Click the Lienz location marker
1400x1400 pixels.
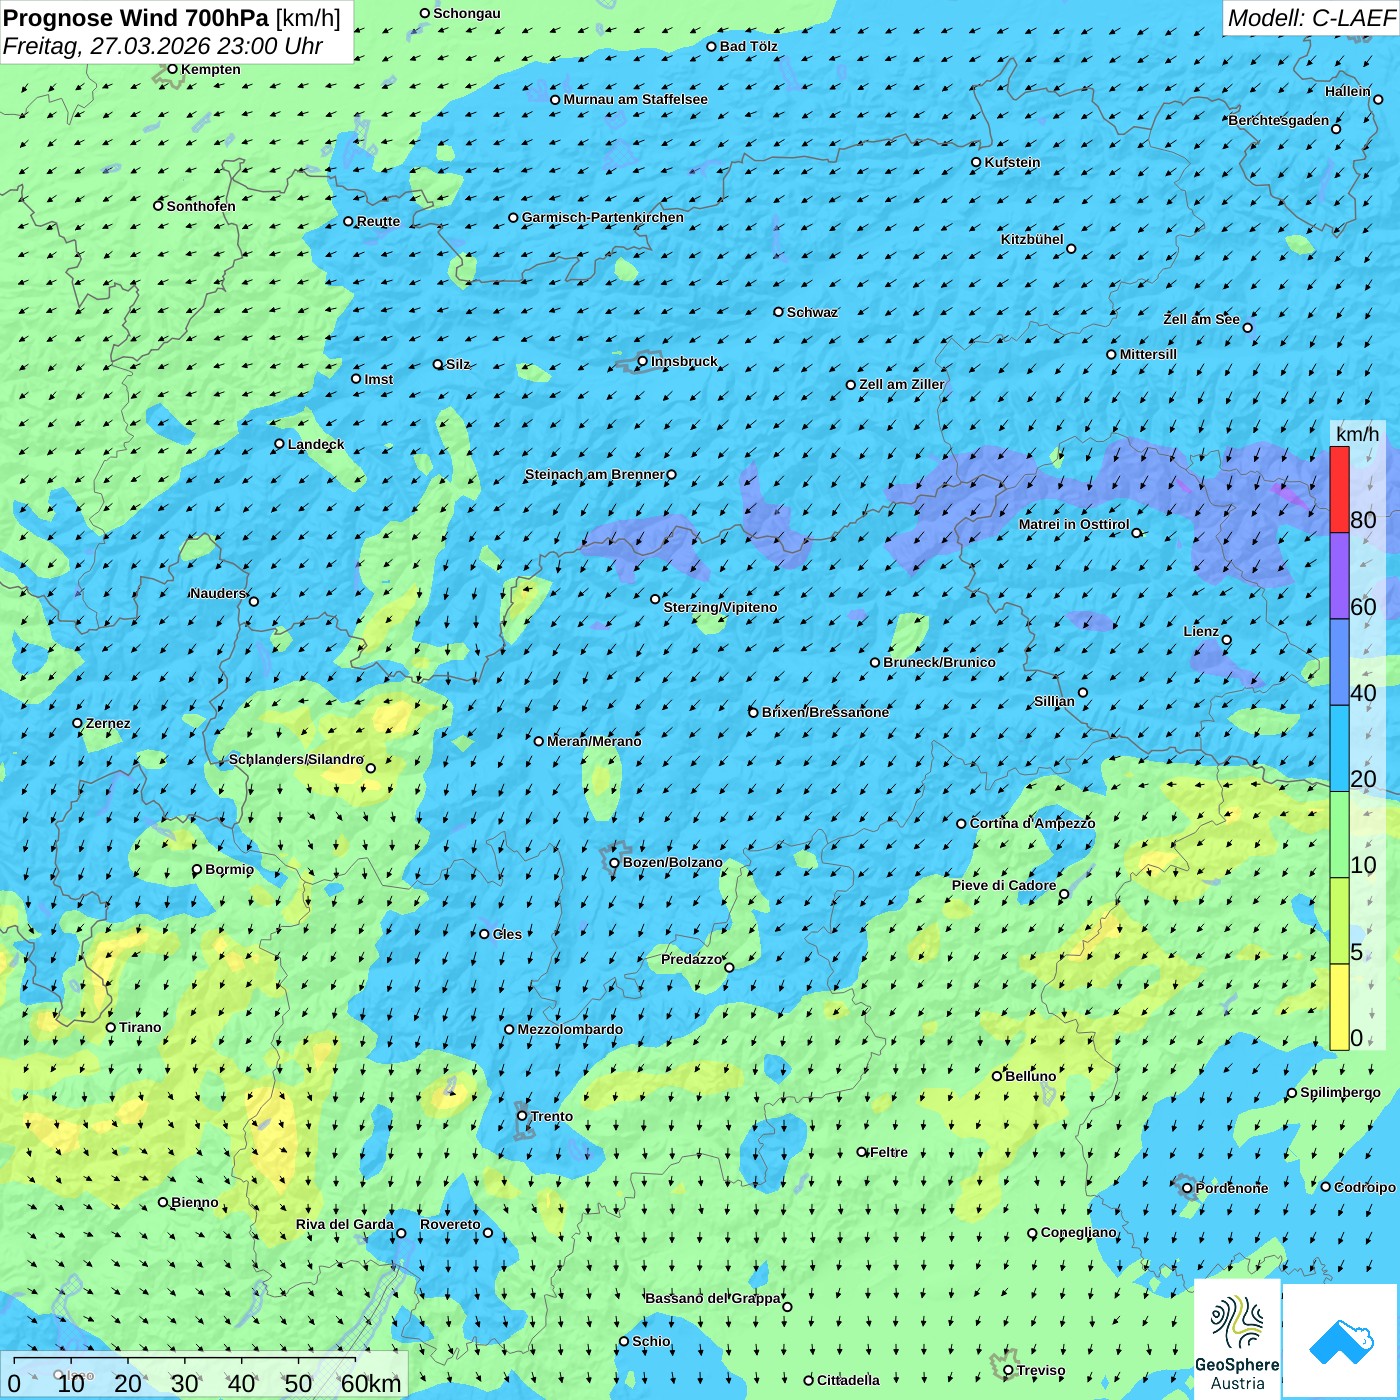point(1227,640)
